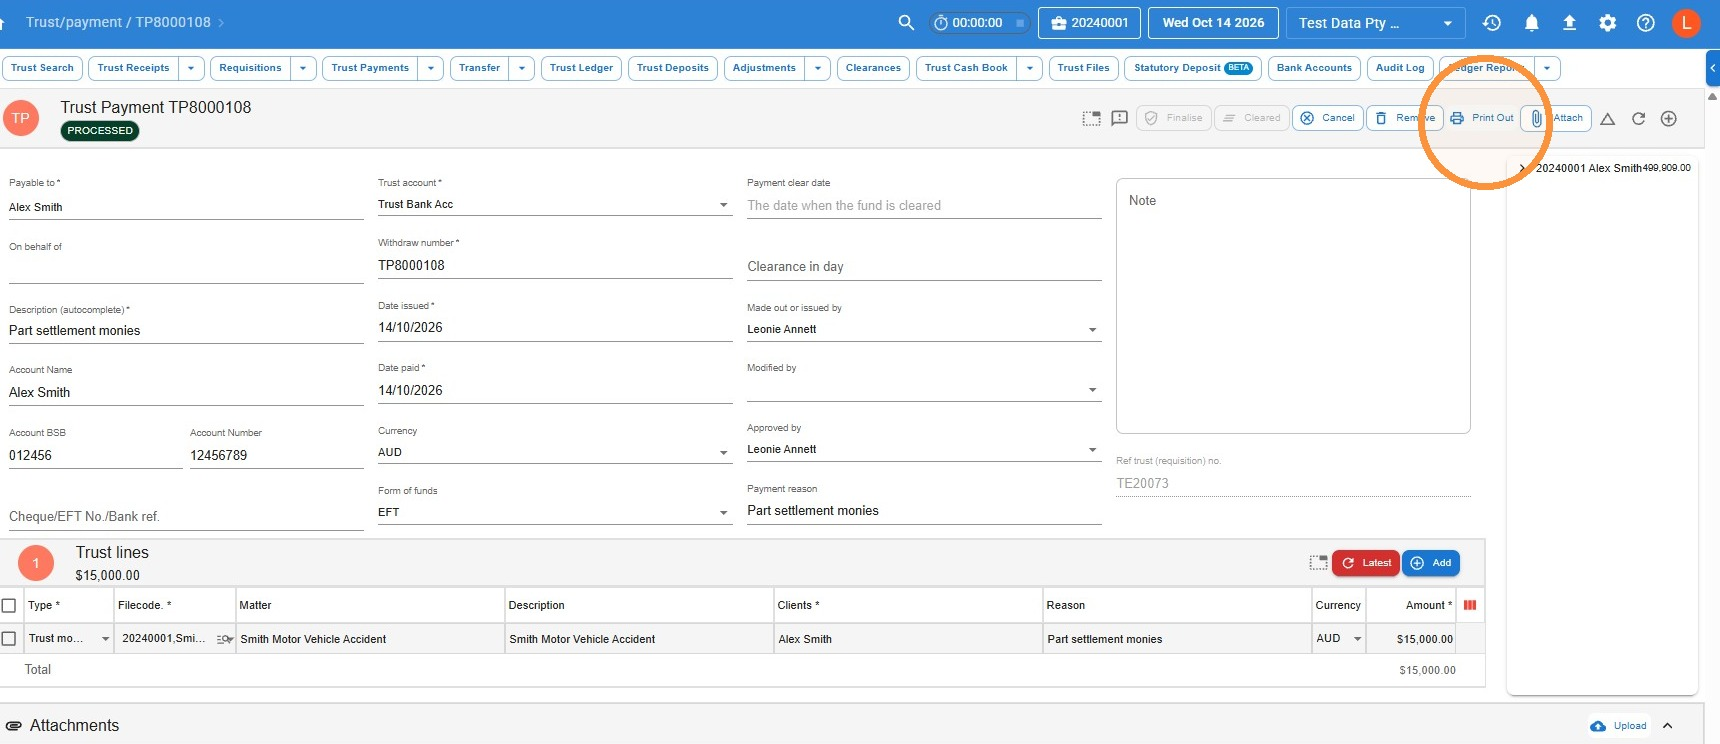Open the Filecode lookup icon in the trust line
This screenshot has height=744, width=1720.
pyautogui.click(x=225, y=639)
